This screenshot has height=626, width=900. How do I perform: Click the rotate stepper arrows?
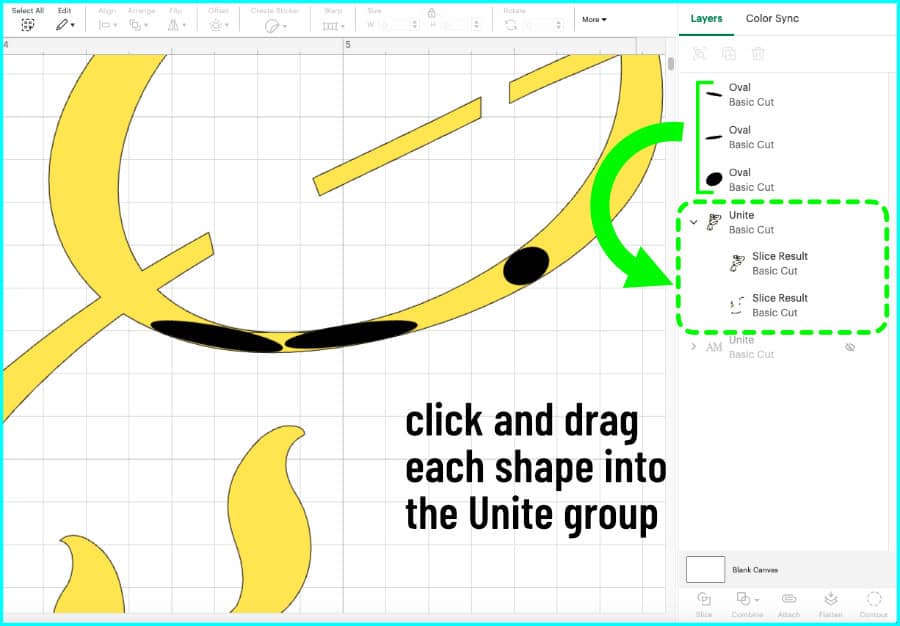click(x=558, y=25)
